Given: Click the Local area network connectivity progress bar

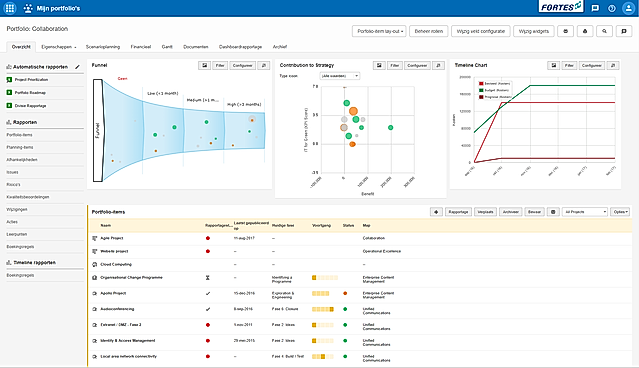Looking at the screenshot, I should point(323,357).
